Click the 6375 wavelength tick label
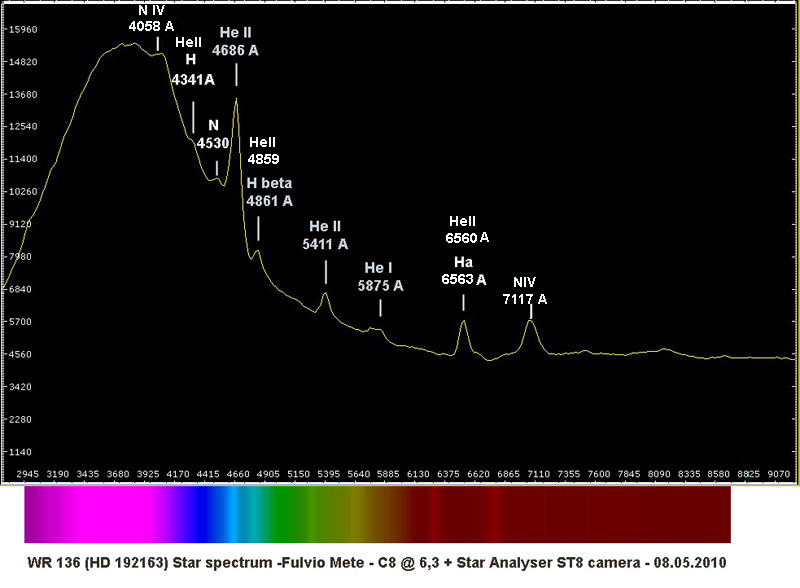 [448, 474]
